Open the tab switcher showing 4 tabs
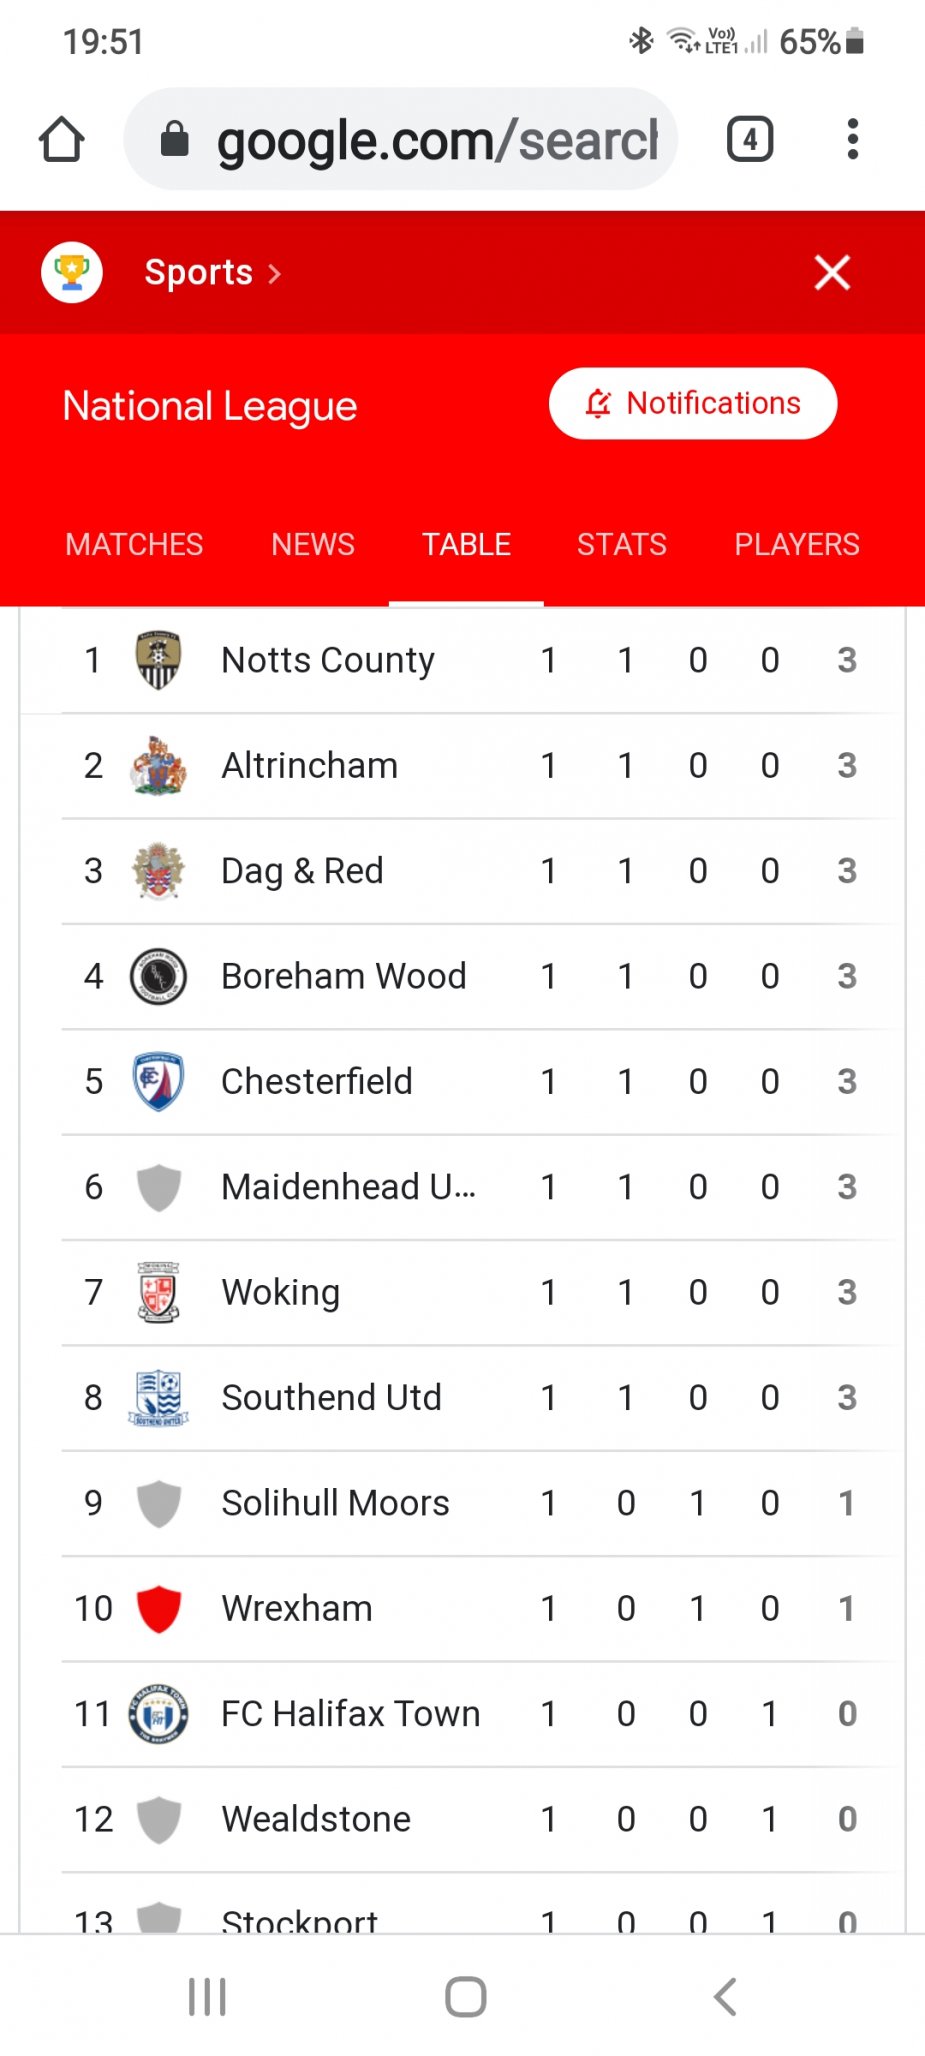This screenshot has height=2056, width=925. pos(750,139)
